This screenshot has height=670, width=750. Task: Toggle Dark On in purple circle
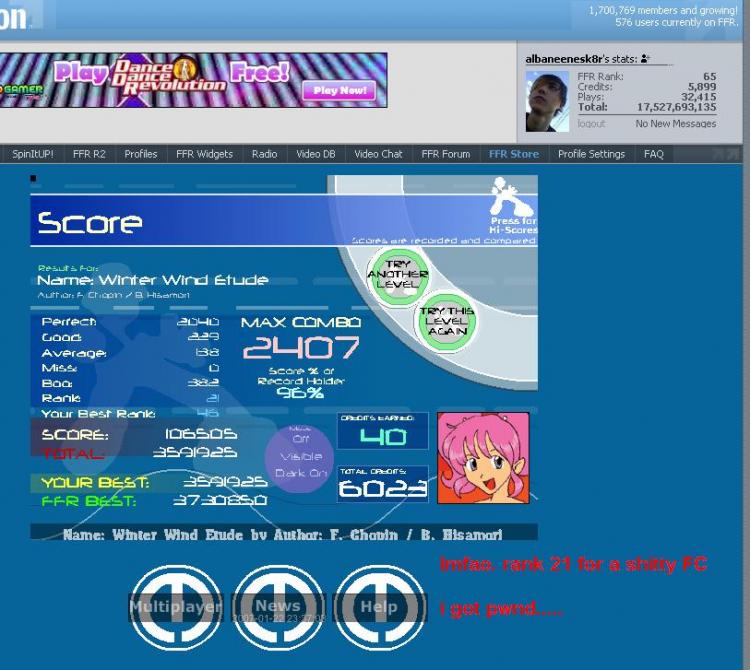(x=301, y=473)
